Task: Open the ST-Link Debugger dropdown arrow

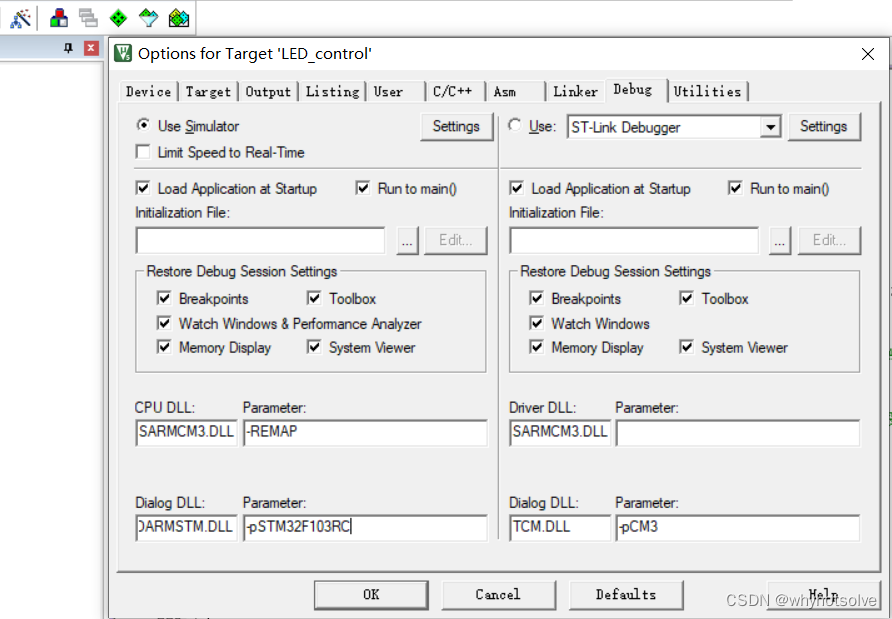Action: (x=770, y=127)
